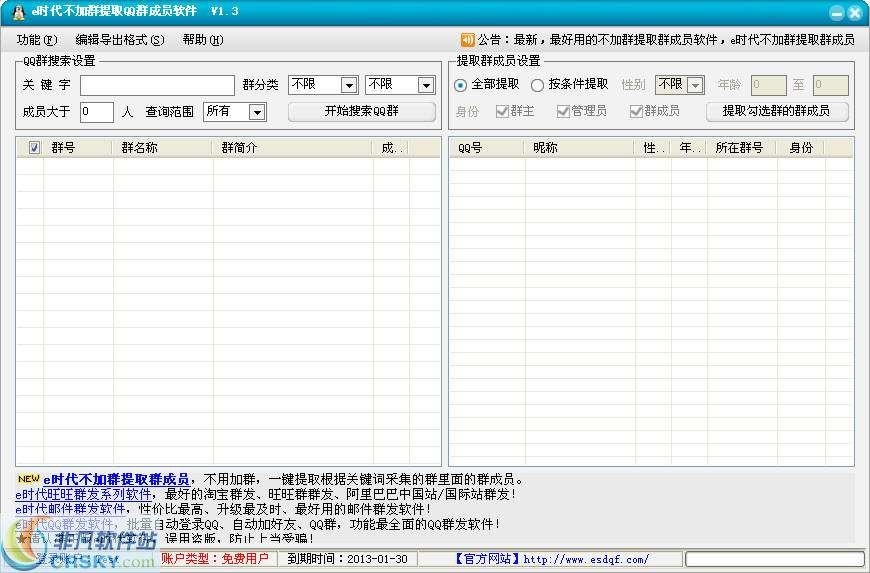Open the e时代不加群提取群成员 link
Image resolution: width=870 pixels, height=573 pixels.
click(x=116, y=479)
